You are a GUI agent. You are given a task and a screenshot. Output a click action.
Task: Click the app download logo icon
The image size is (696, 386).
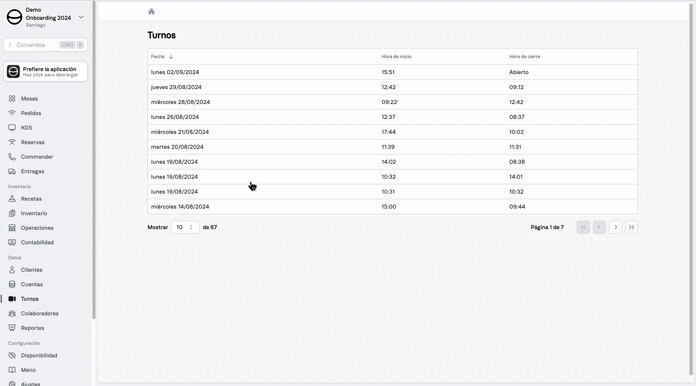click(13, 71)
